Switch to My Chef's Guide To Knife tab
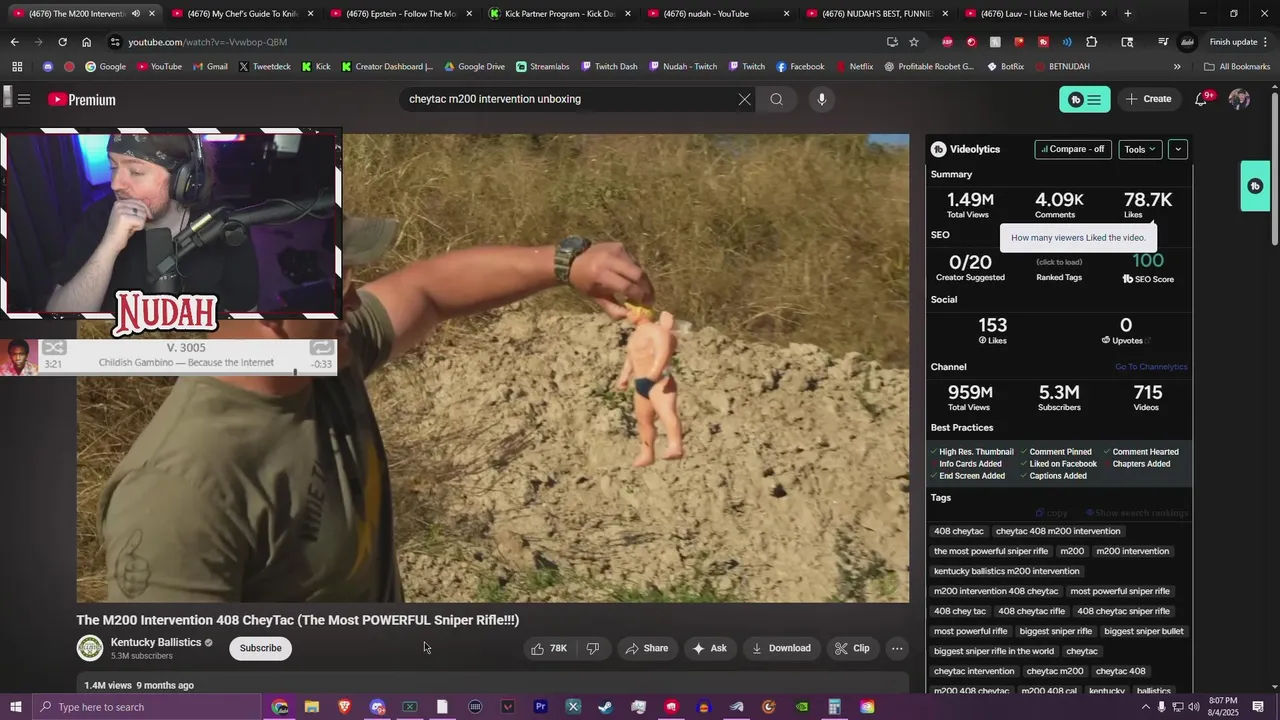The width and height of the screenshot is (1280, 720). point(243,14)
